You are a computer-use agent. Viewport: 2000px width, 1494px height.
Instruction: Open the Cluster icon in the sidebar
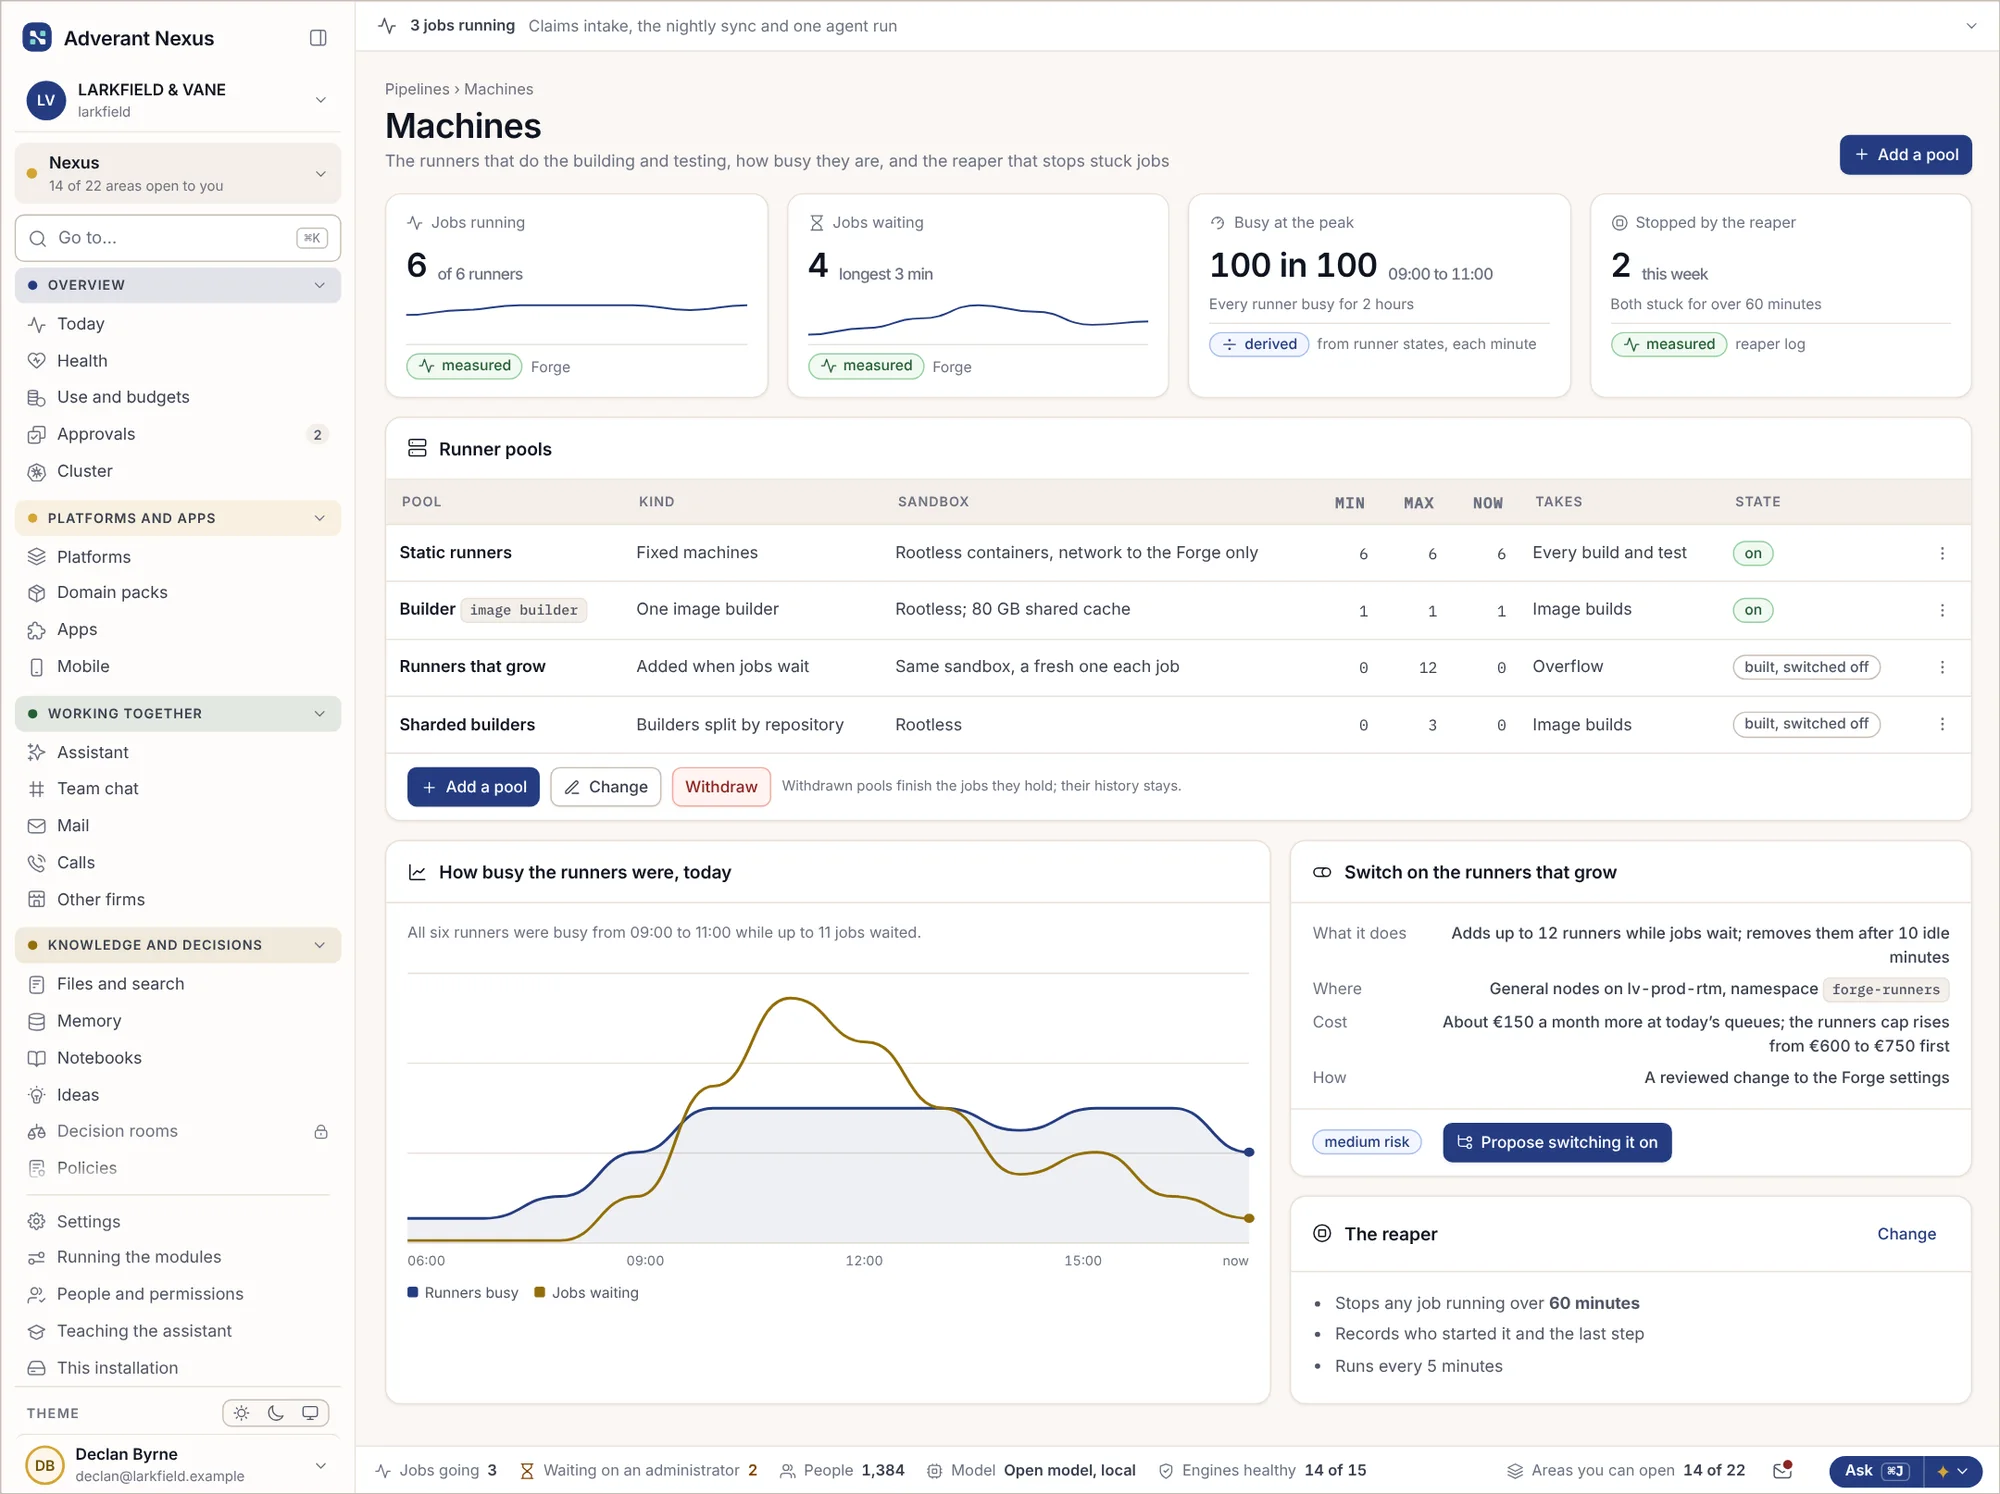[37, 472]
